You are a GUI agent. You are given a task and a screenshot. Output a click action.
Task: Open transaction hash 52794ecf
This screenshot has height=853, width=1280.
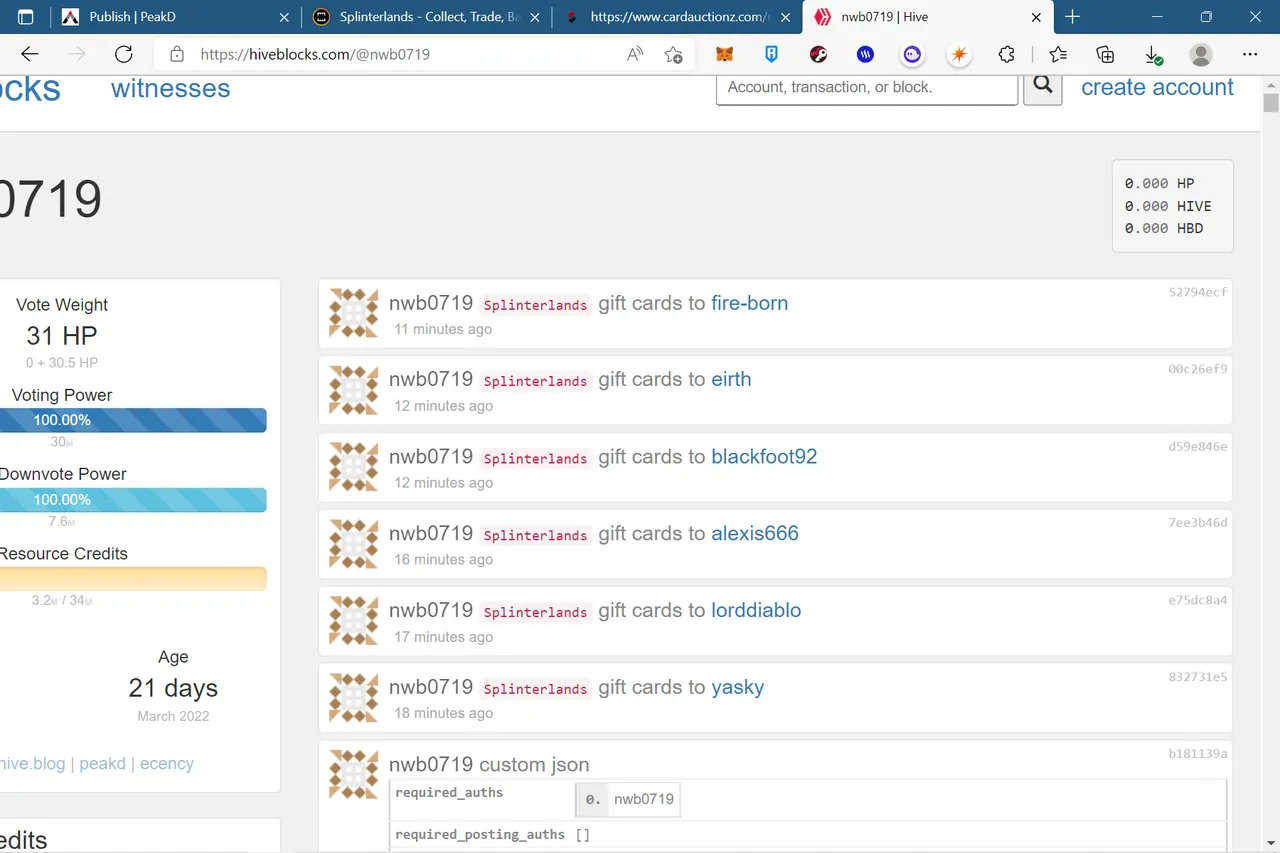1198,292
